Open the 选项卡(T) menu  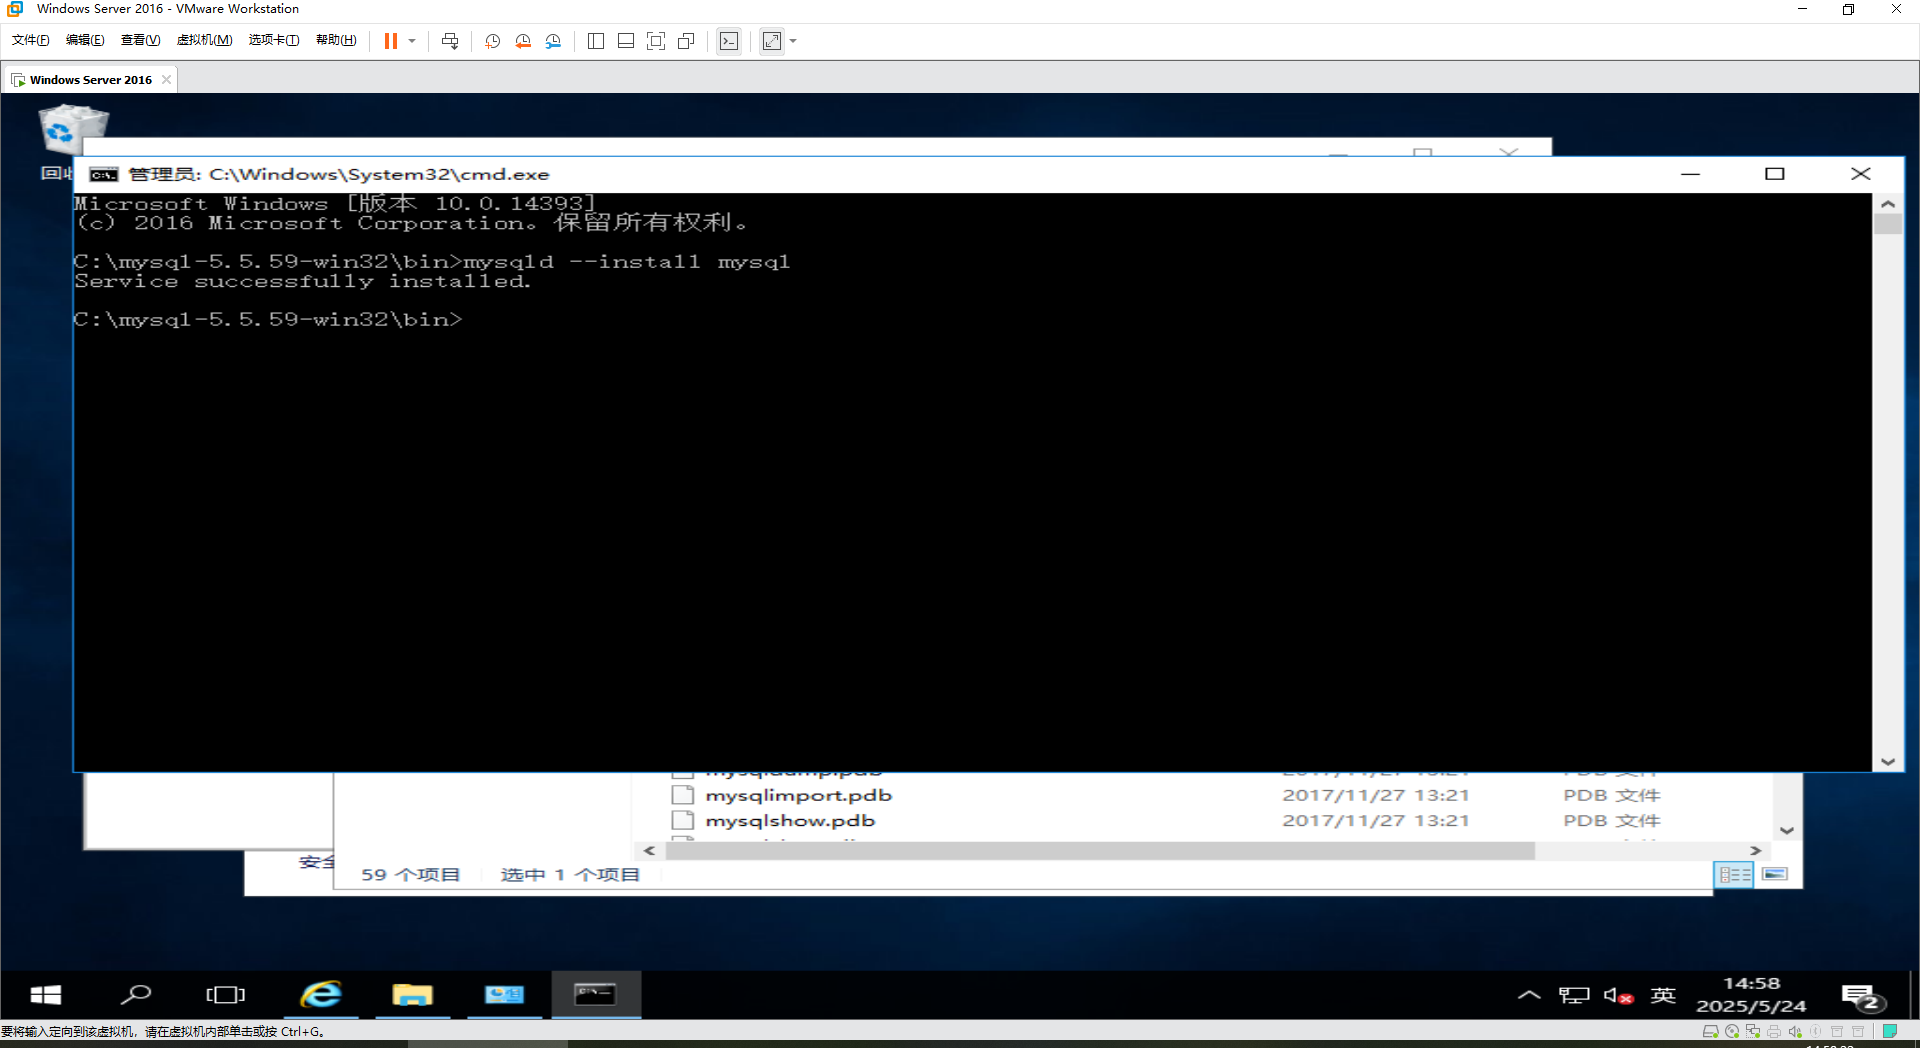coord(274,40)
